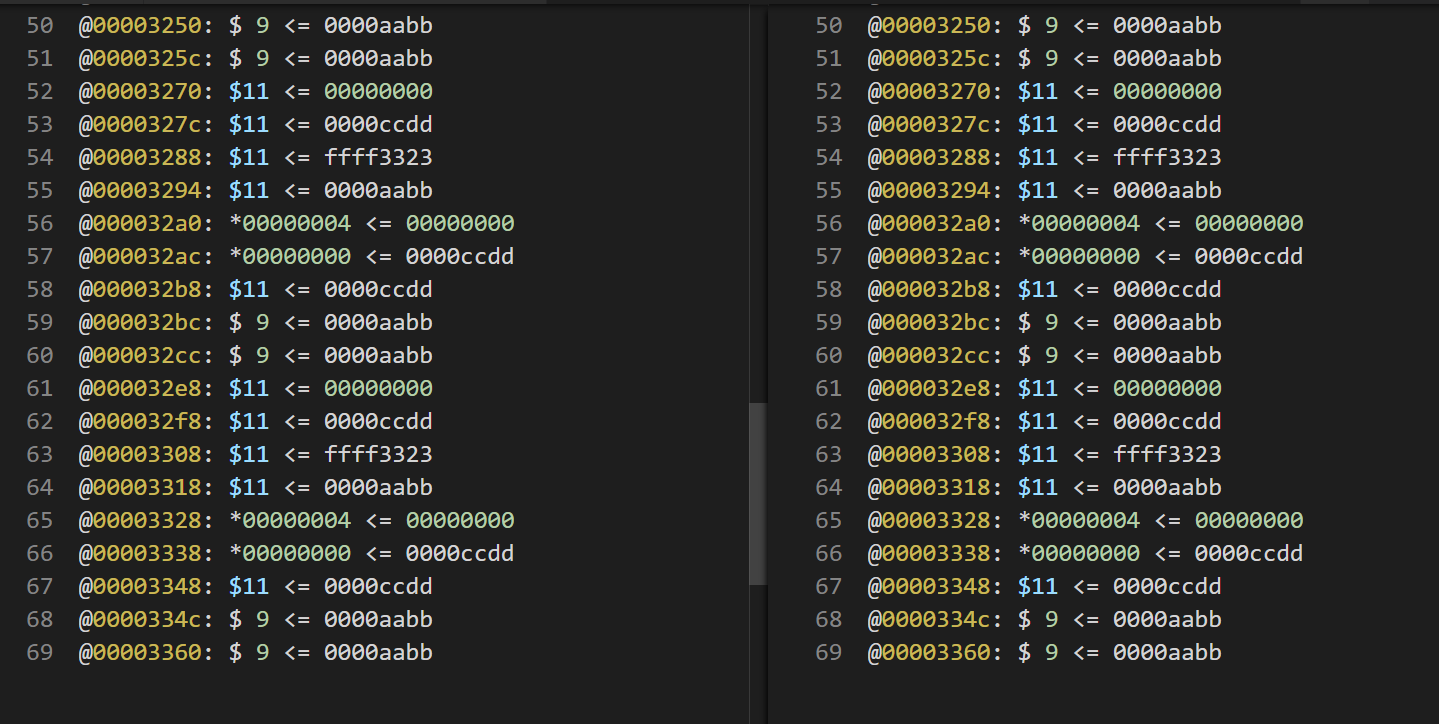1439x724 pixels.
Task: Click the <= operator on right line 64
Action: [1086, 488]
